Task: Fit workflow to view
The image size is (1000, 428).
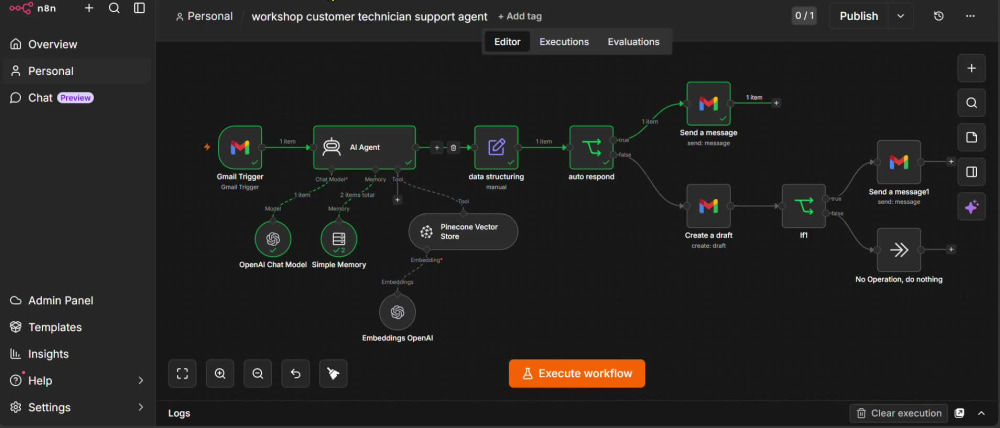Action: tap(182, 374)
